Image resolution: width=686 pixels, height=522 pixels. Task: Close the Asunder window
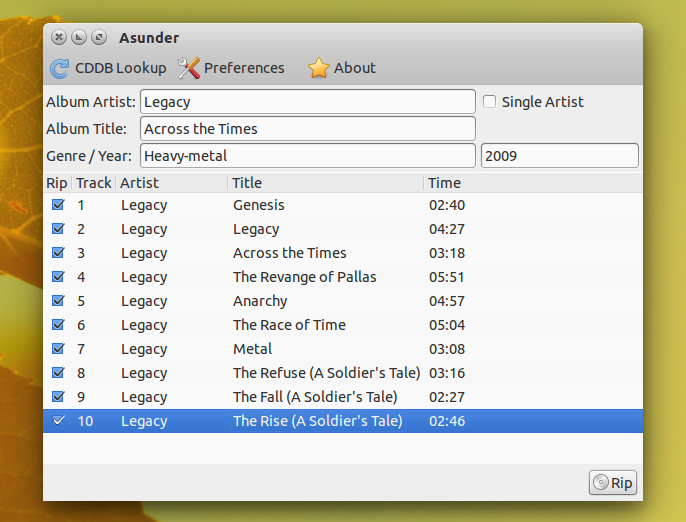point(59,38)
